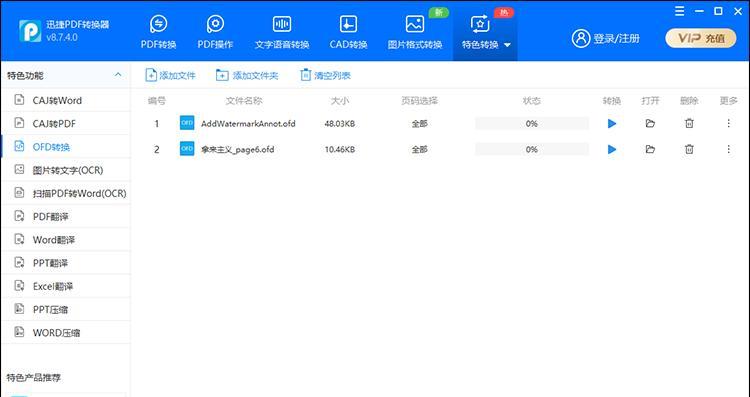Screen dimensions: 750x397
Task: Select PPT翻译 in sidebar
Action: point(66,263)
